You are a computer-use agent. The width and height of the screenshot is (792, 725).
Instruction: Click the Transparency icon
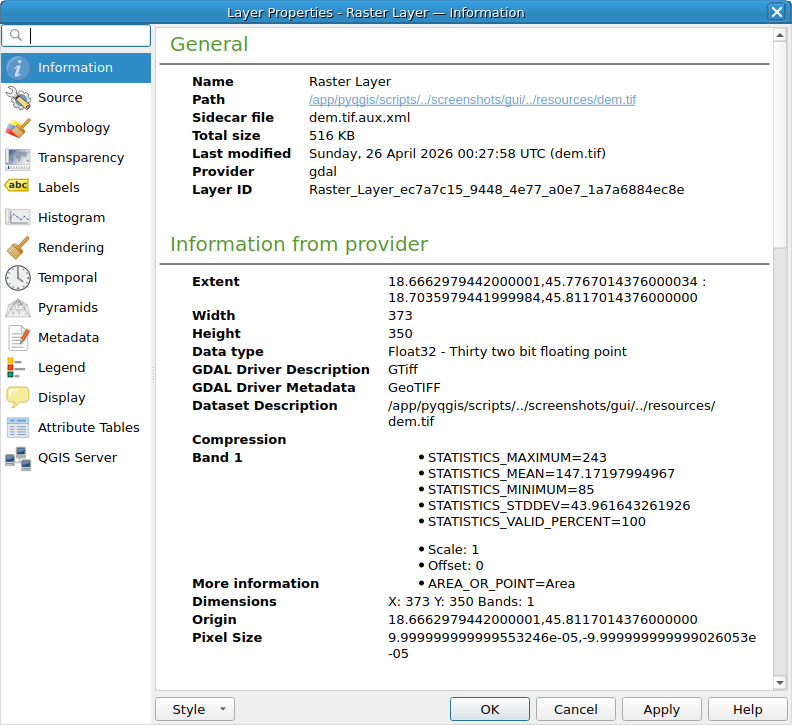click(18, 158)
